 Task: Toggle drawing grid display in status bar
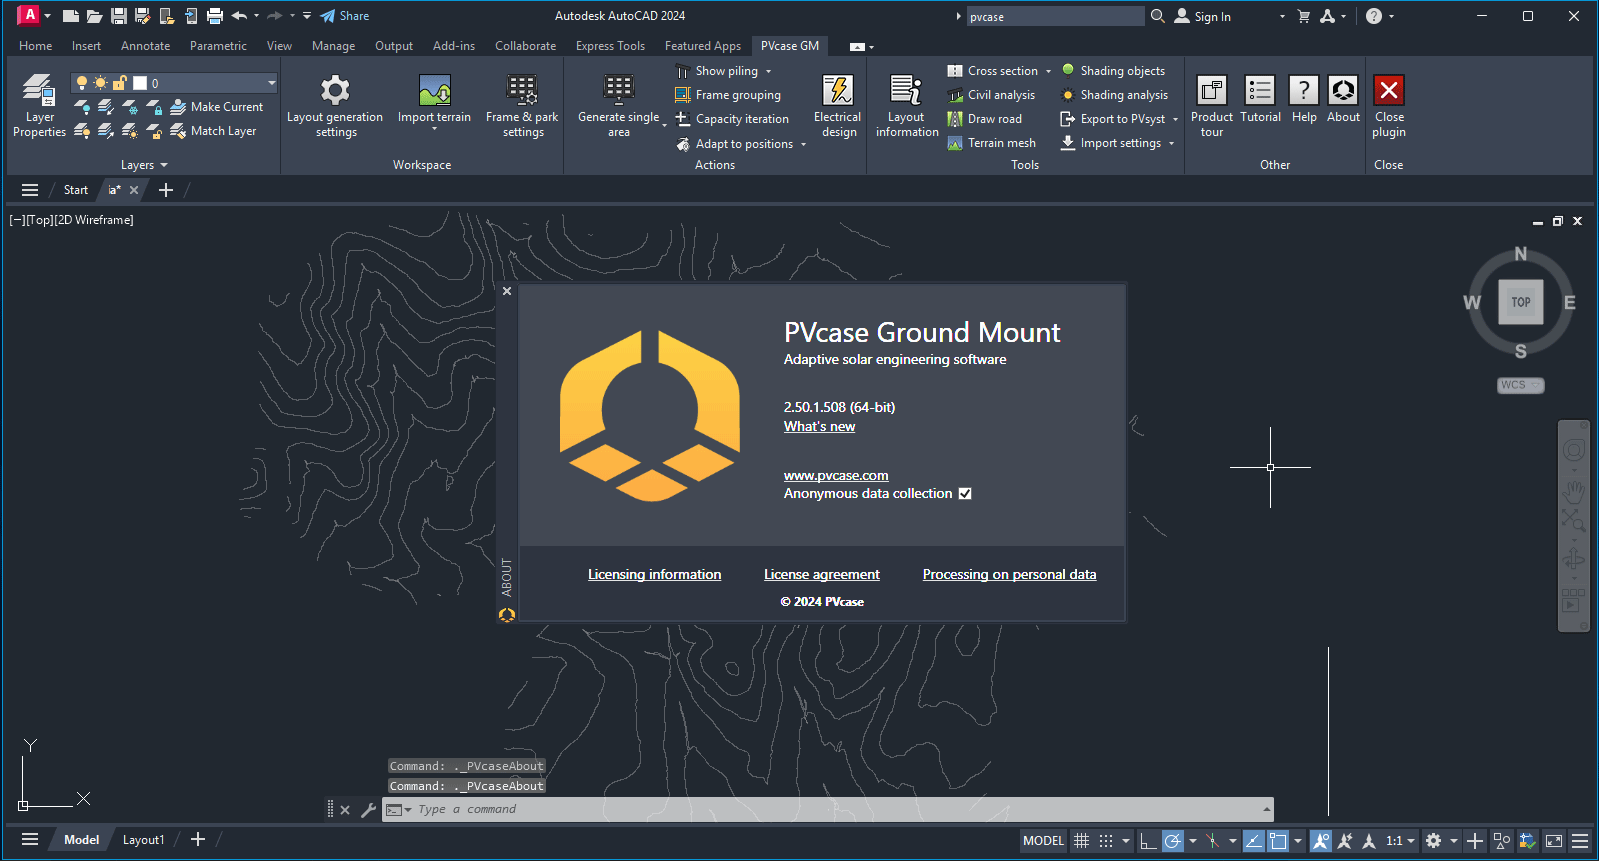(1081, 841)
